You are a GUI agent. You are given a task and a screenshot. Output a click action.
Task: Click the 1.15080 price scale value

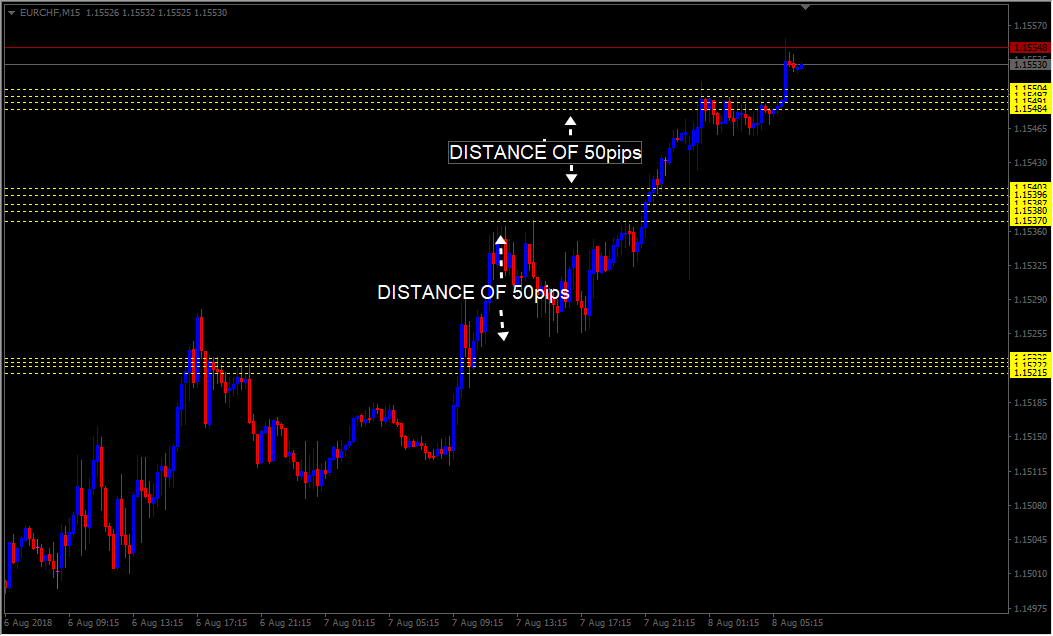pyautogui.click(x=1031, y=506)
